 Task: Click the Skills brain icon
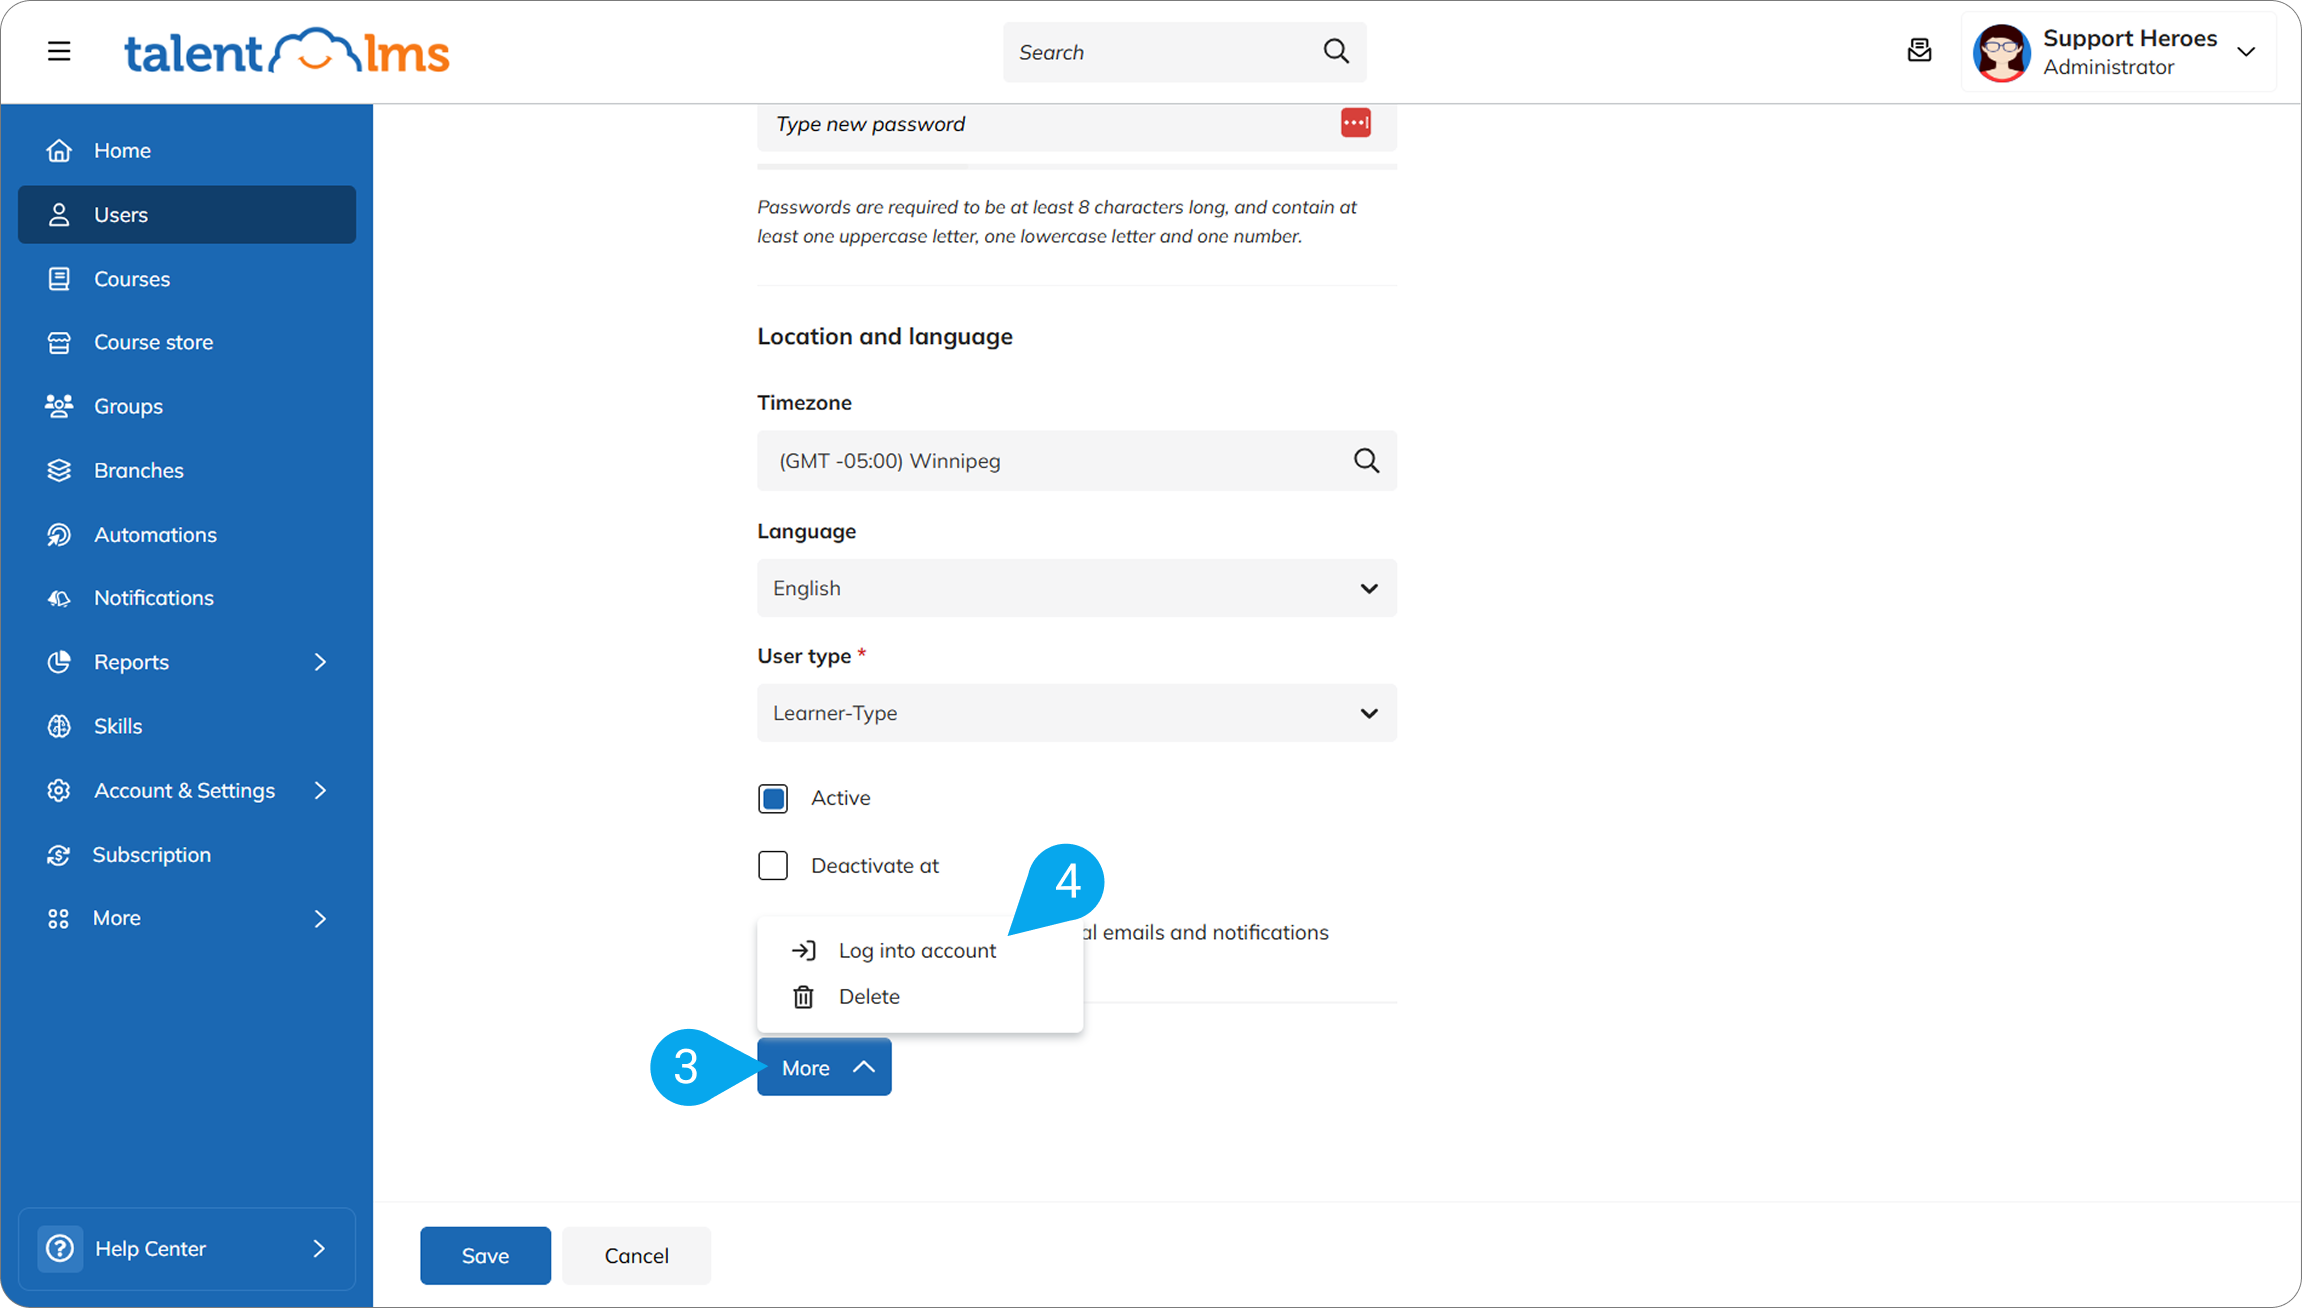[59, 726]
